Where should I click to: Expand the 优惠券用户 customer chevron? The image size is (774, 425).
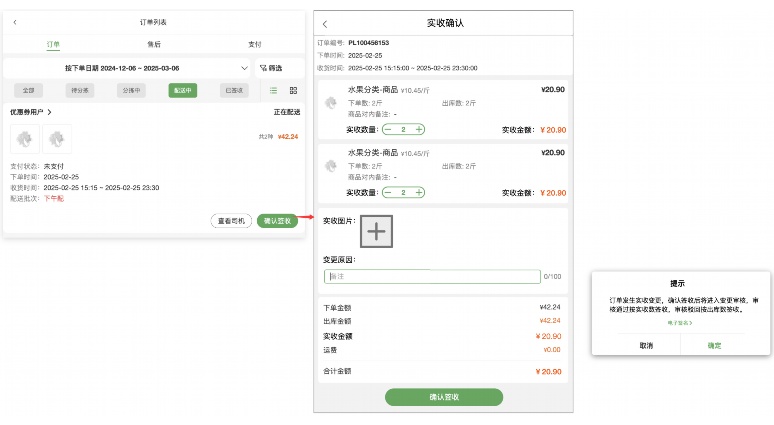pos(49,112)
